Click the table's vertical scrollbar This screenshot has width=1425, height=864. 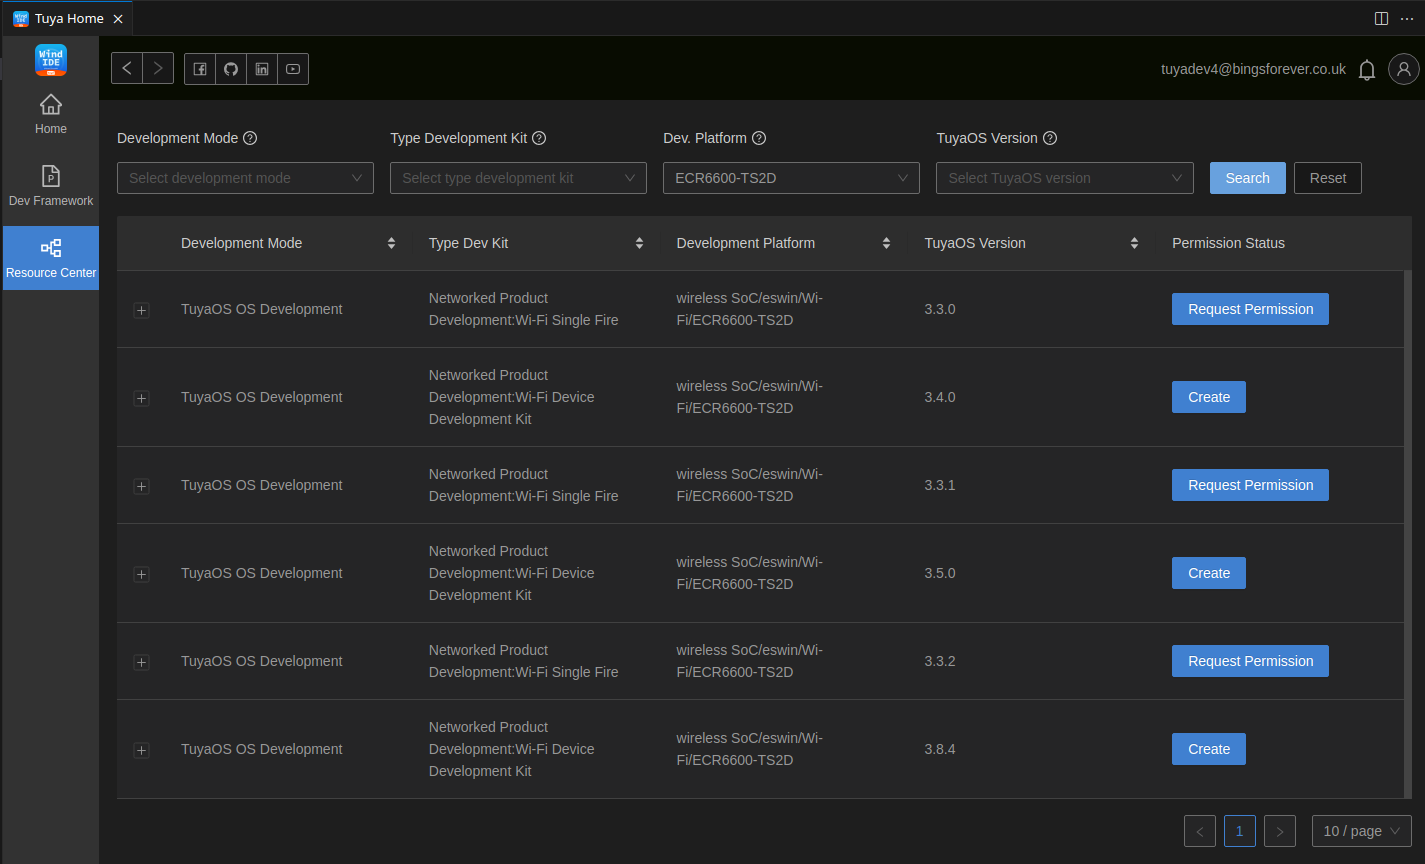1408,534
